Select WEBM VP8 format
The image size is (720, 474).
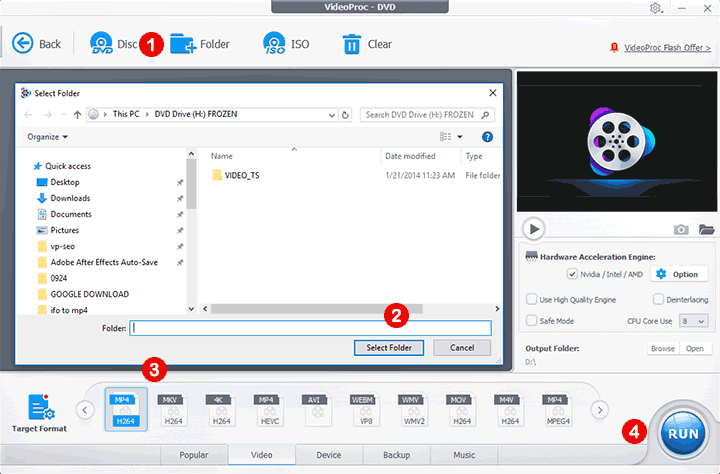[x=366, y=409]
